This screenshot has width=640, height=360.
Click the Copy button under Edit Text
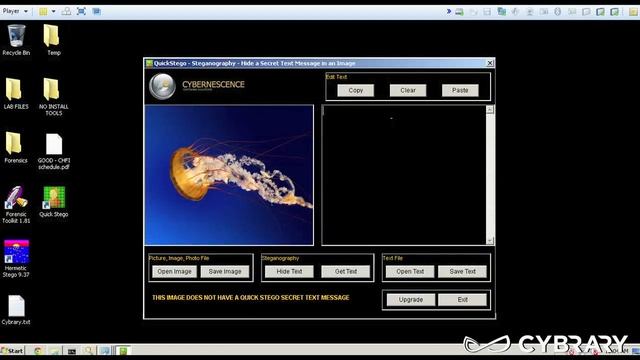point(356,91)
